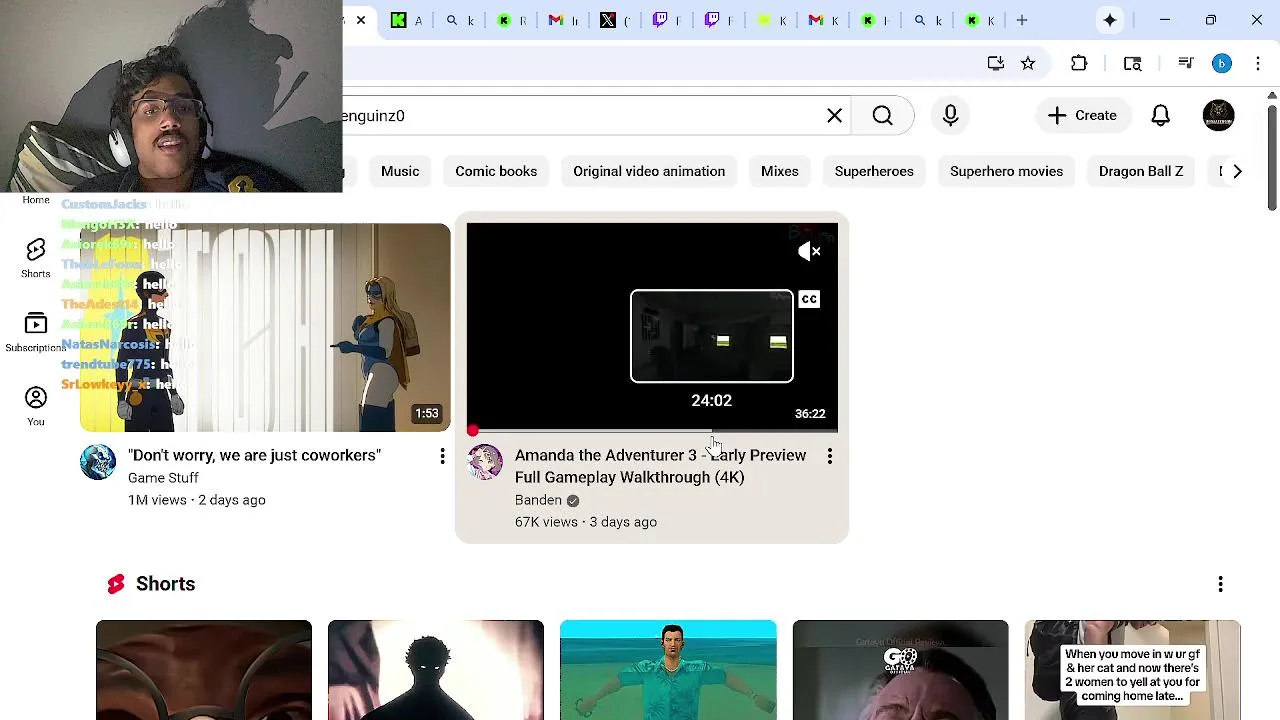Open the Chrome profile 'b' avatar
This screenshot has height=720, width=1280.
pos(1222,63)
